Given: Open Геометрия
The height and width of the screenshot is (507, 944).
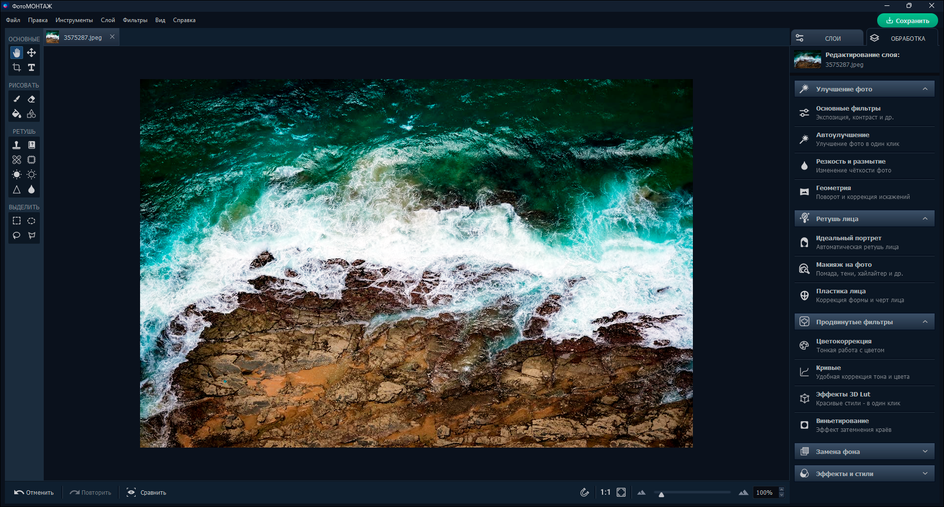Looking at the screenshot, I should (865, 192).
